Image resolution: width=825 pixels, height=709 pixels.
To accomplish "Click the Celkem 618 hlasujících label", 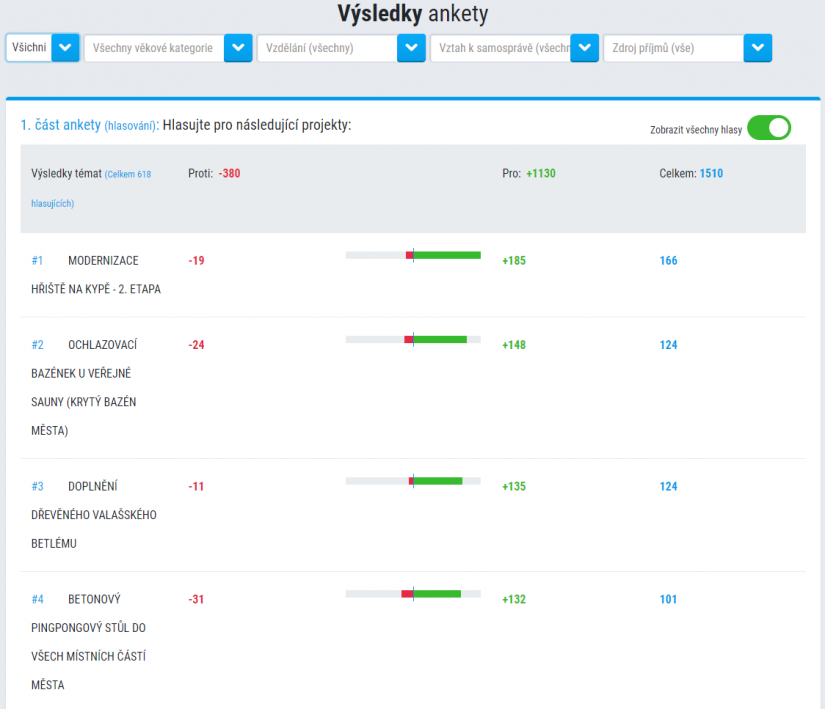I will click(x=91, y=188).
